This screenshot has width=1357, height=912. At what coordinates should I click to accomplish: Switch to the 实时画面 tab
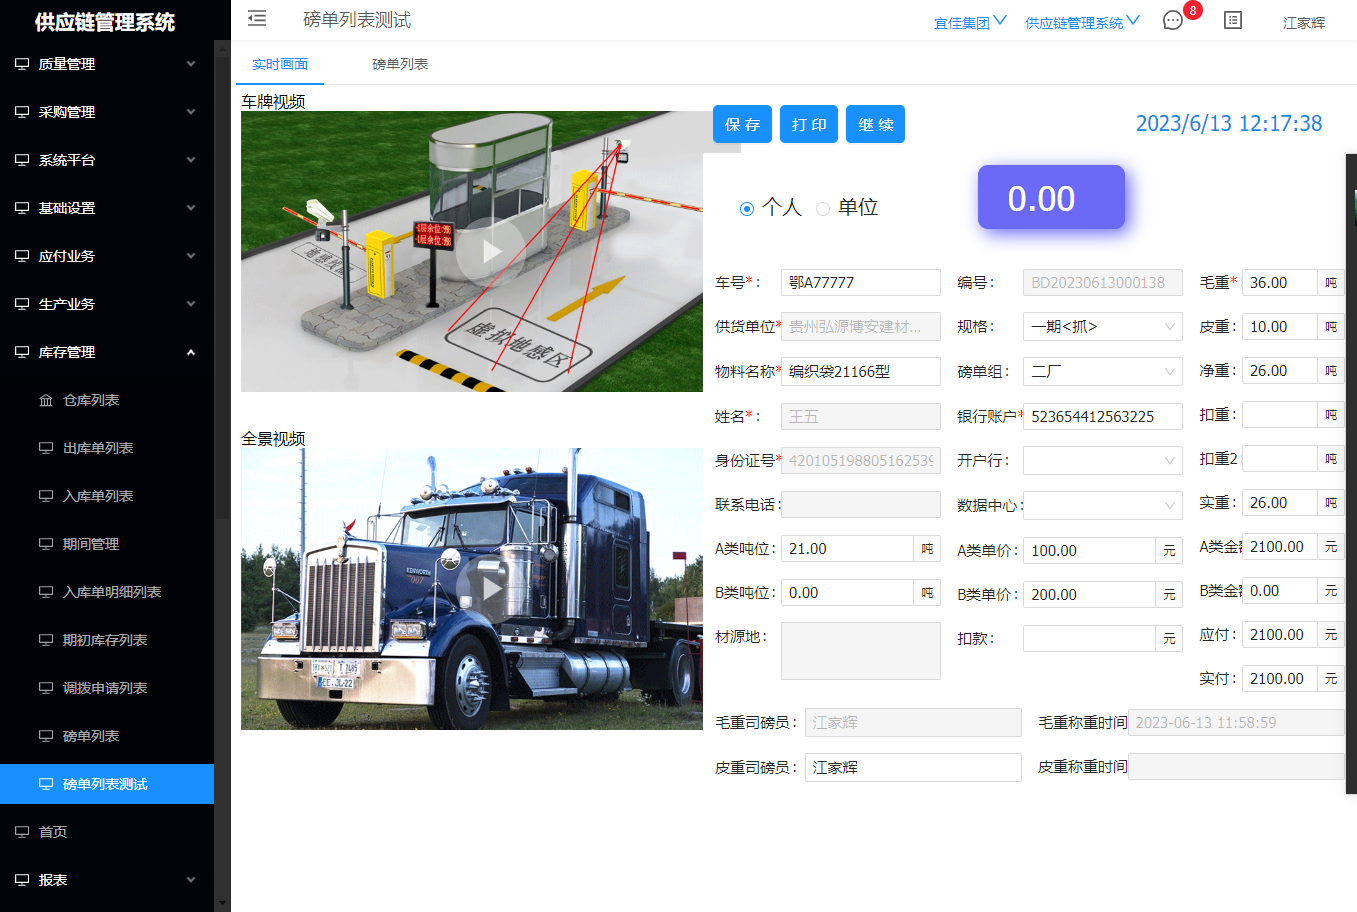click(x=280, y=64)
